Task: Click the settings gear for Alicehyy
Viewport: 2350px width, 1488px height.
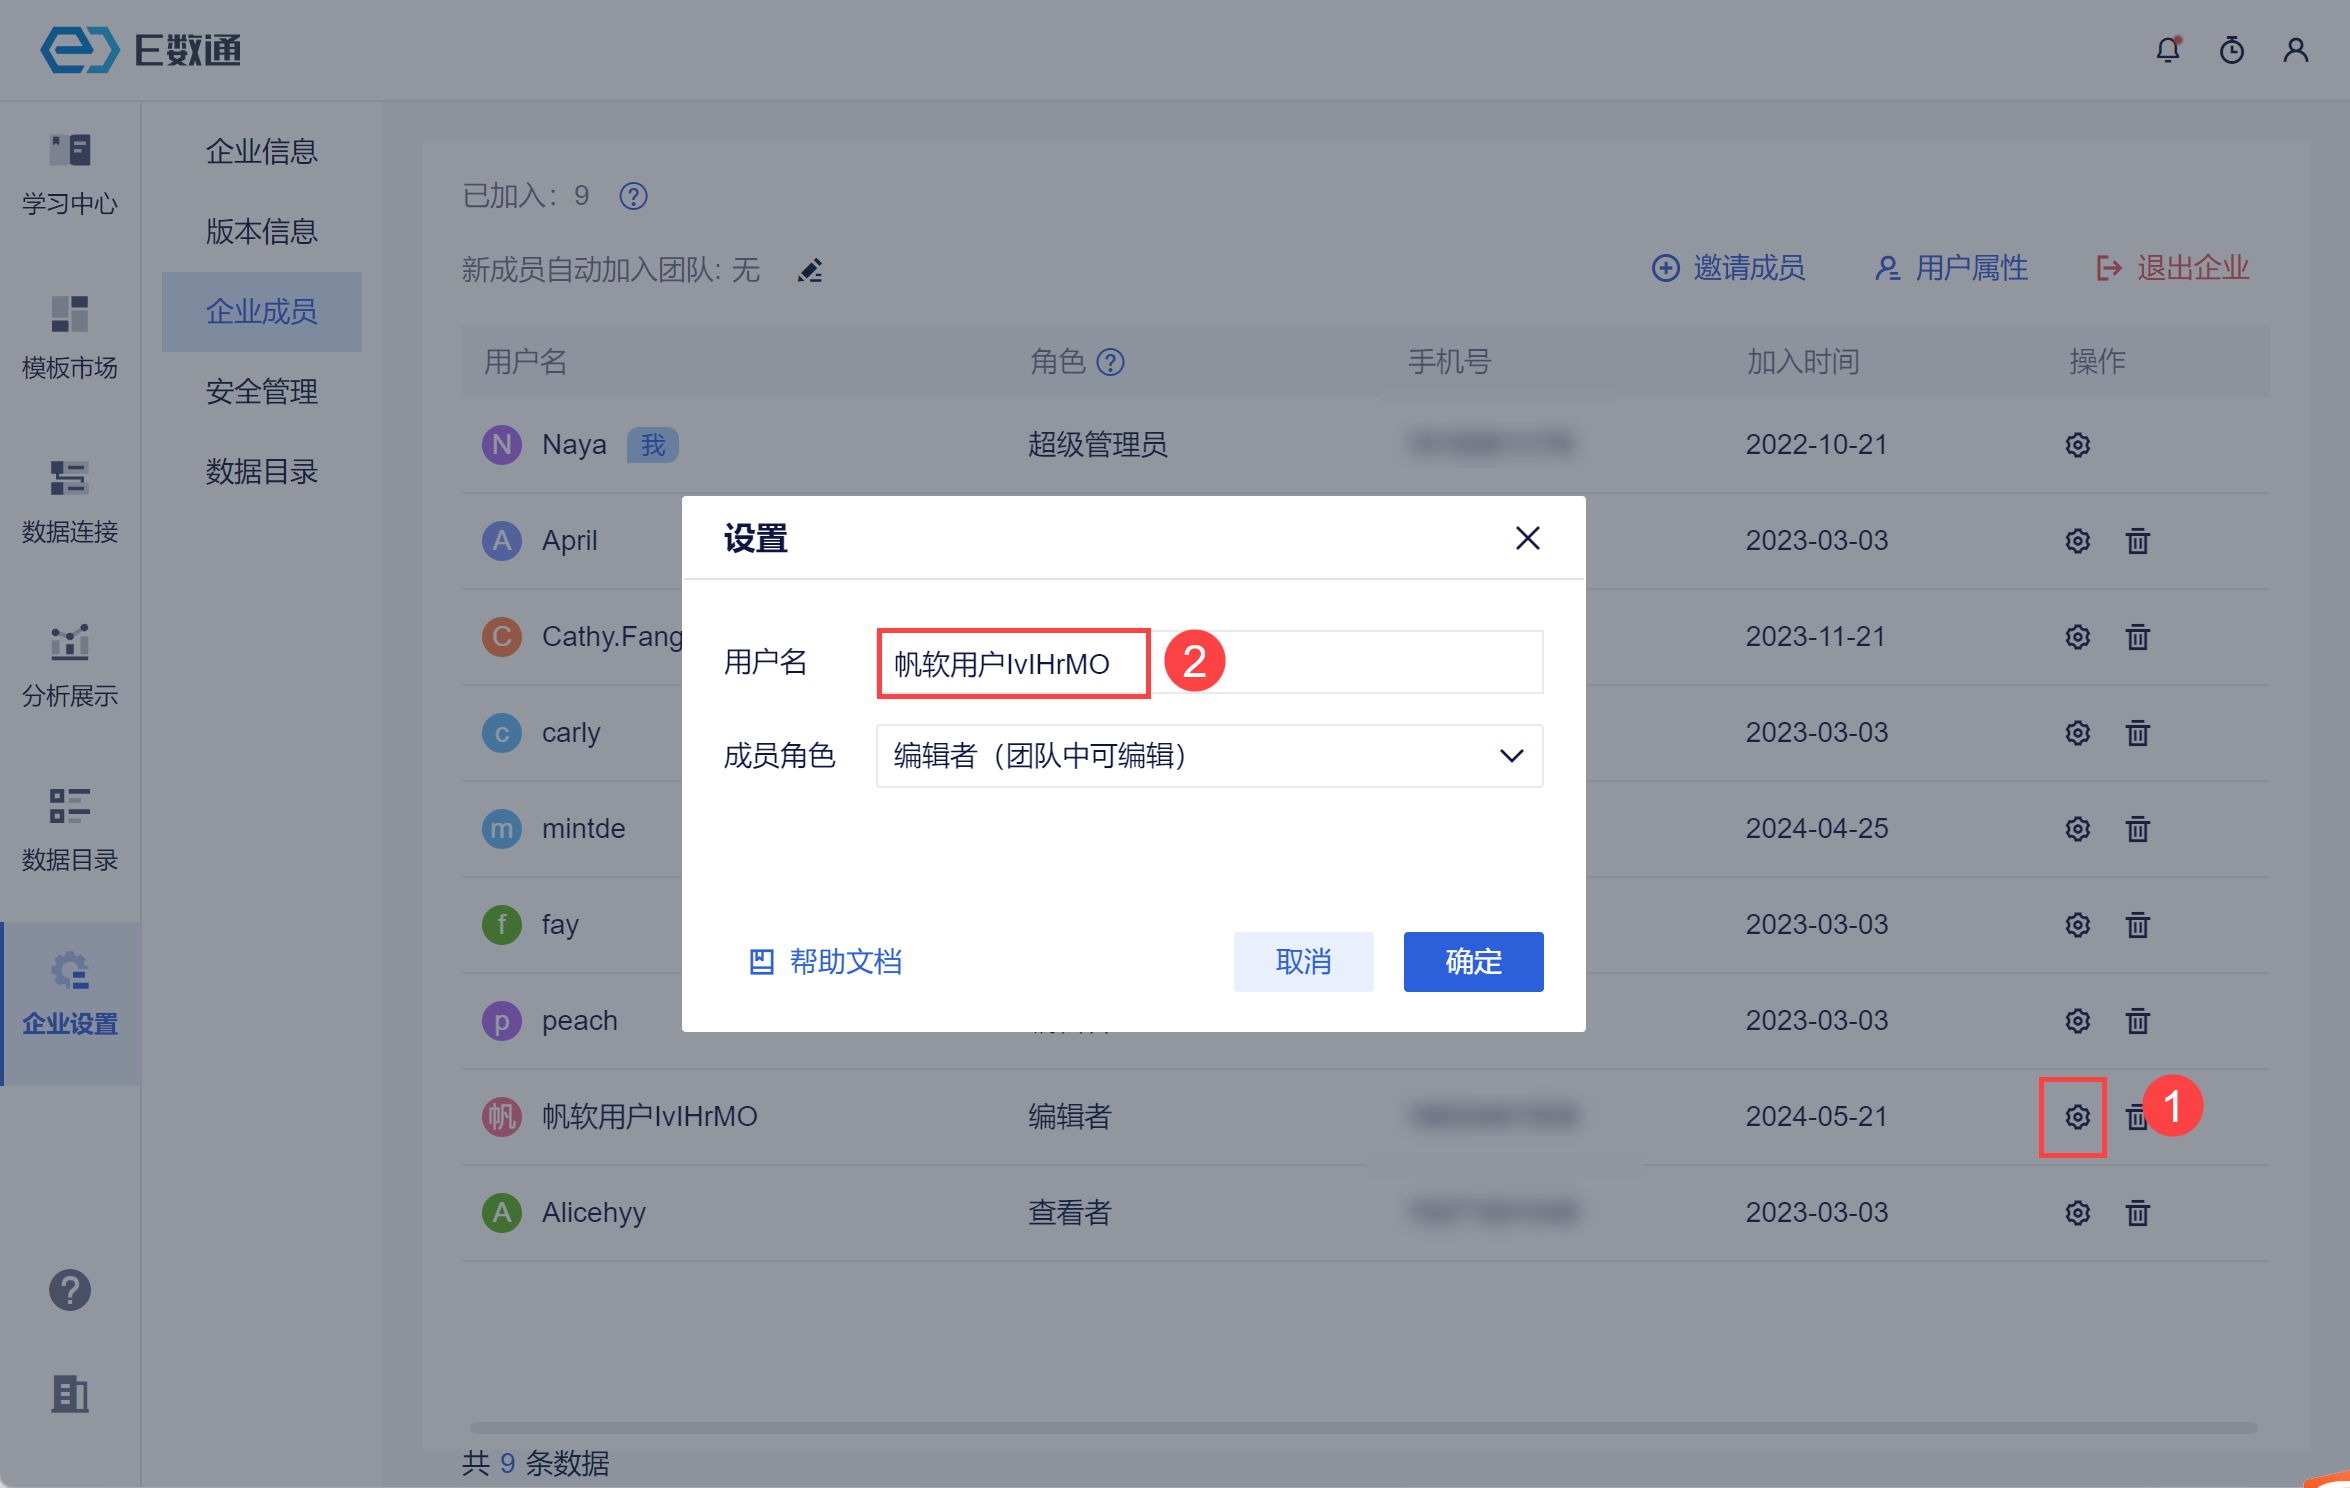Action: coord(2077,1213)
